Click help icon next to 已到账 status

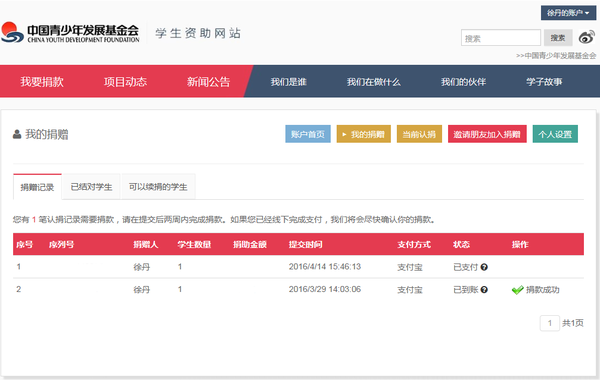click(484, 290)
